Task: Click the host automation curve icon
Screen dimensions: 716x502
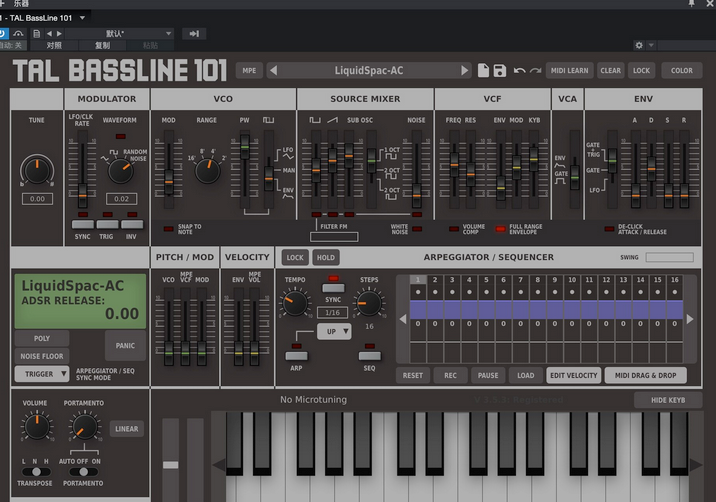Action: click(x=18, y=33)
